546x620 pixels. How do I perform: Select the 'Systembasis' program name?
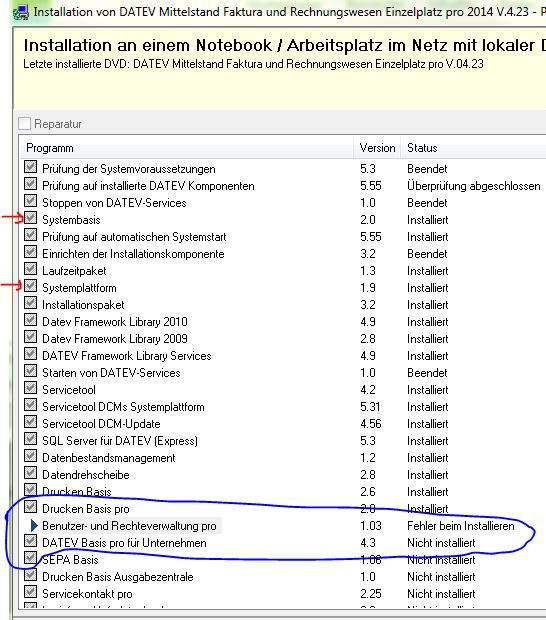[71, 220]
